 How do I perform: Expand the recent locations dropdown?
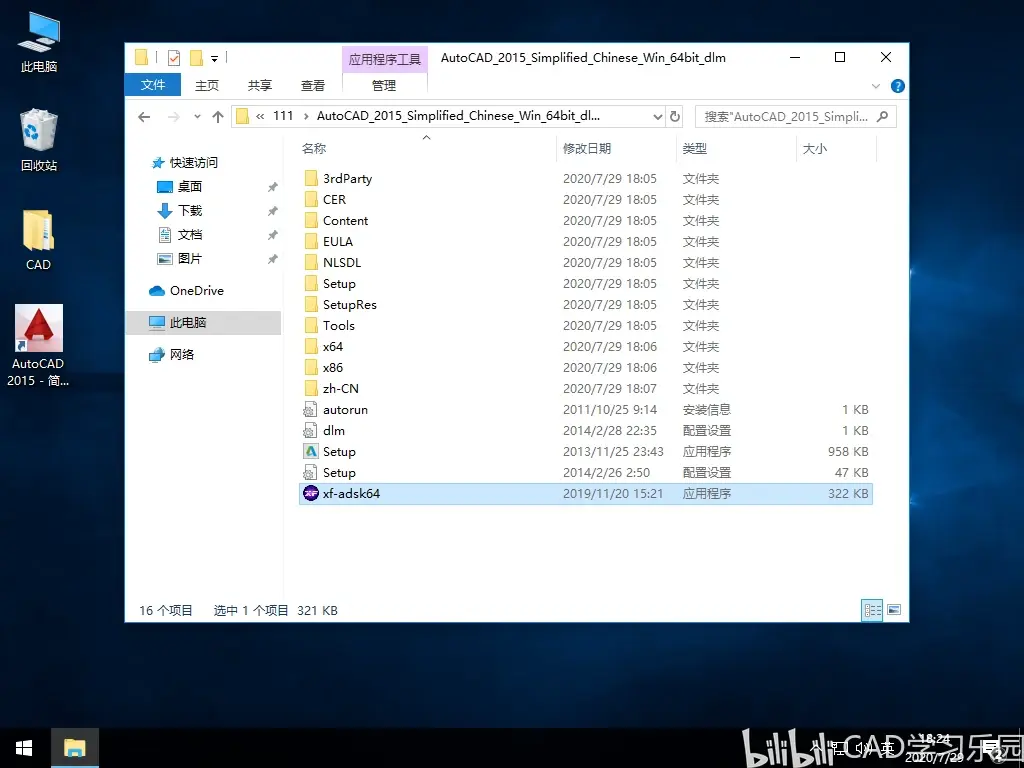pos(197,117)
